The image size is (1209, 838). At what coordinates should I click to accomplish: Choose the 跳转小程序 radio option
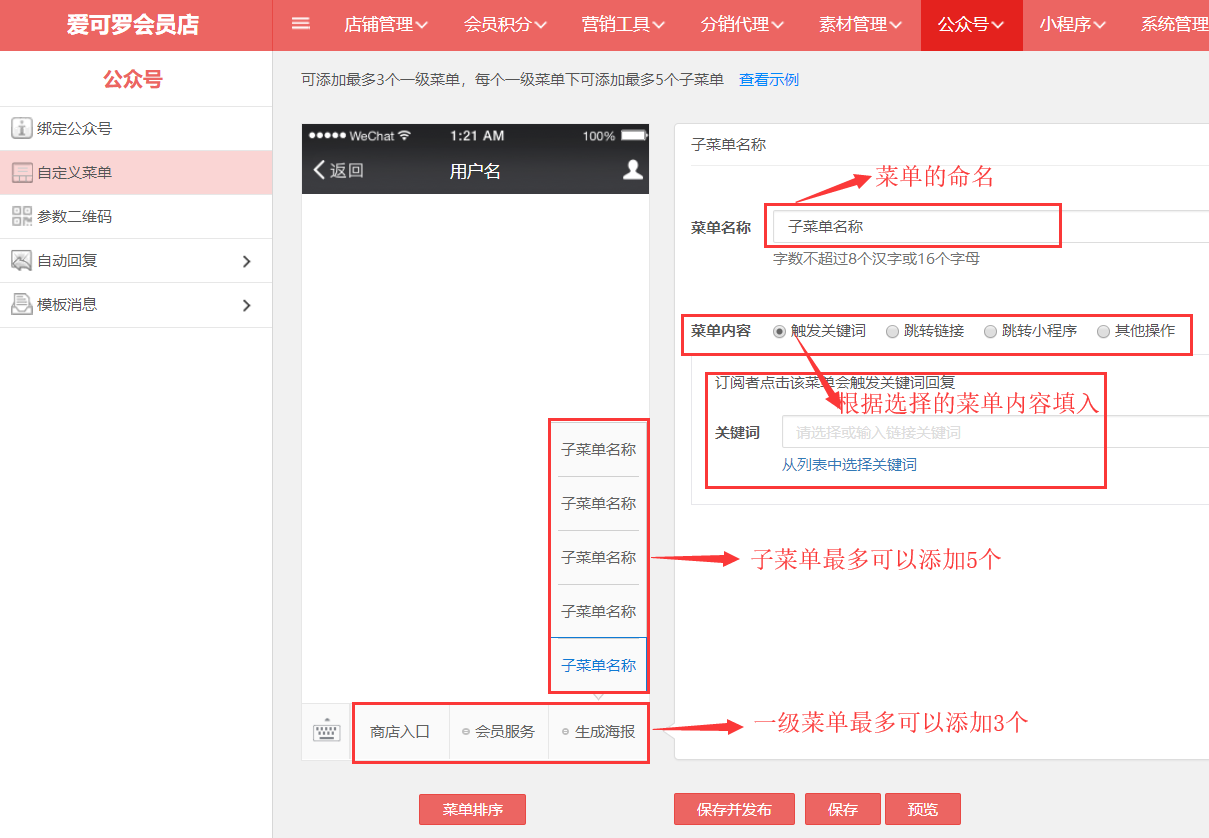pyautogui.click(x=990, y=331)
